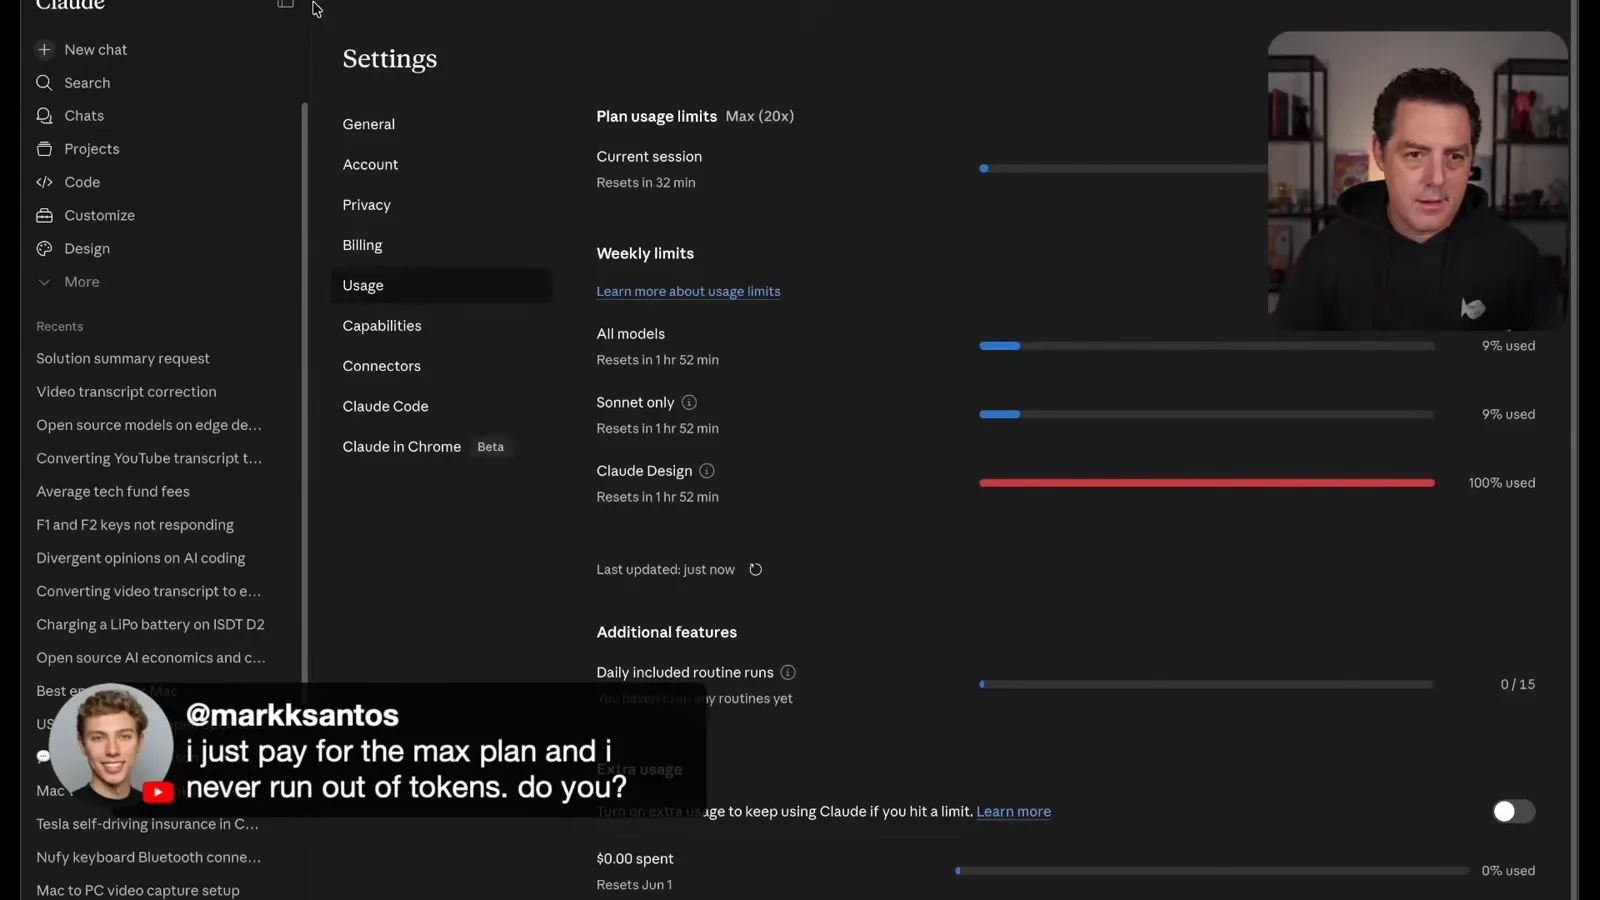Click the info icon beside Daily included routine runs
Image resolution: width=1600 pixels, height=900 pixels.
788,672
